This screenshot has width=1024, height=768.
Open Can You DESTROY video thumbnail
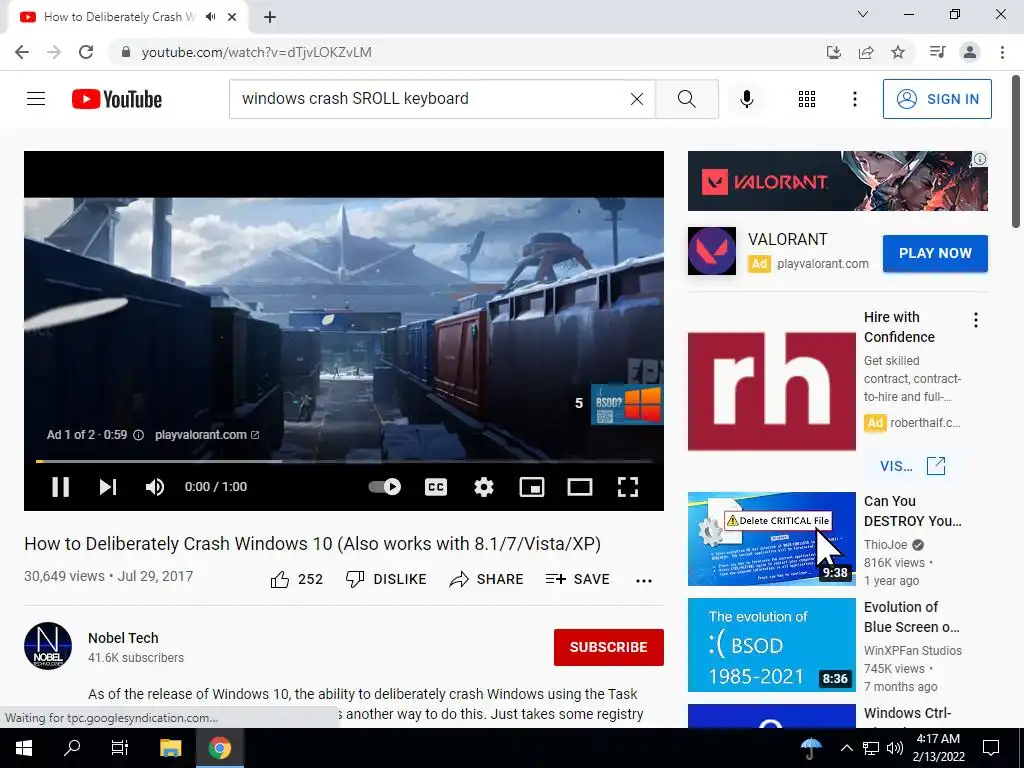771,539
